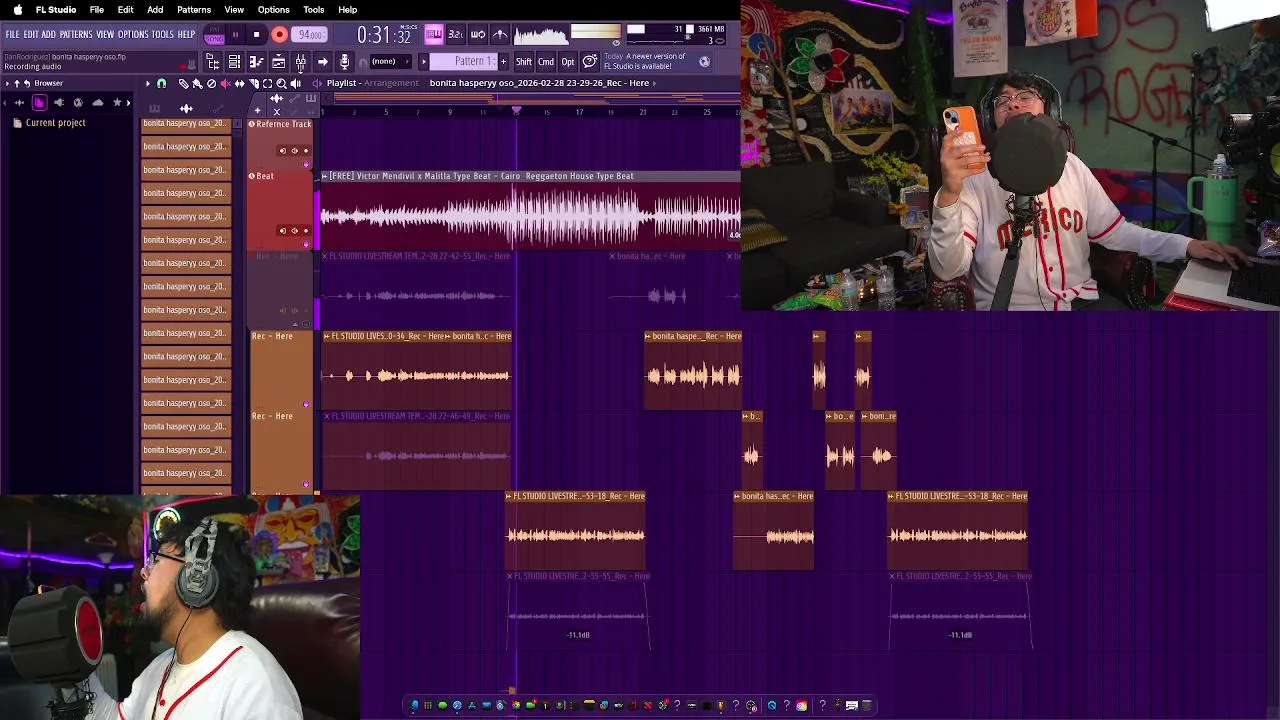Image resolution: width=1280 pixels, height=720 pixels.
Task: Open the piano roll view icon
Action: (x=257, y=62)
